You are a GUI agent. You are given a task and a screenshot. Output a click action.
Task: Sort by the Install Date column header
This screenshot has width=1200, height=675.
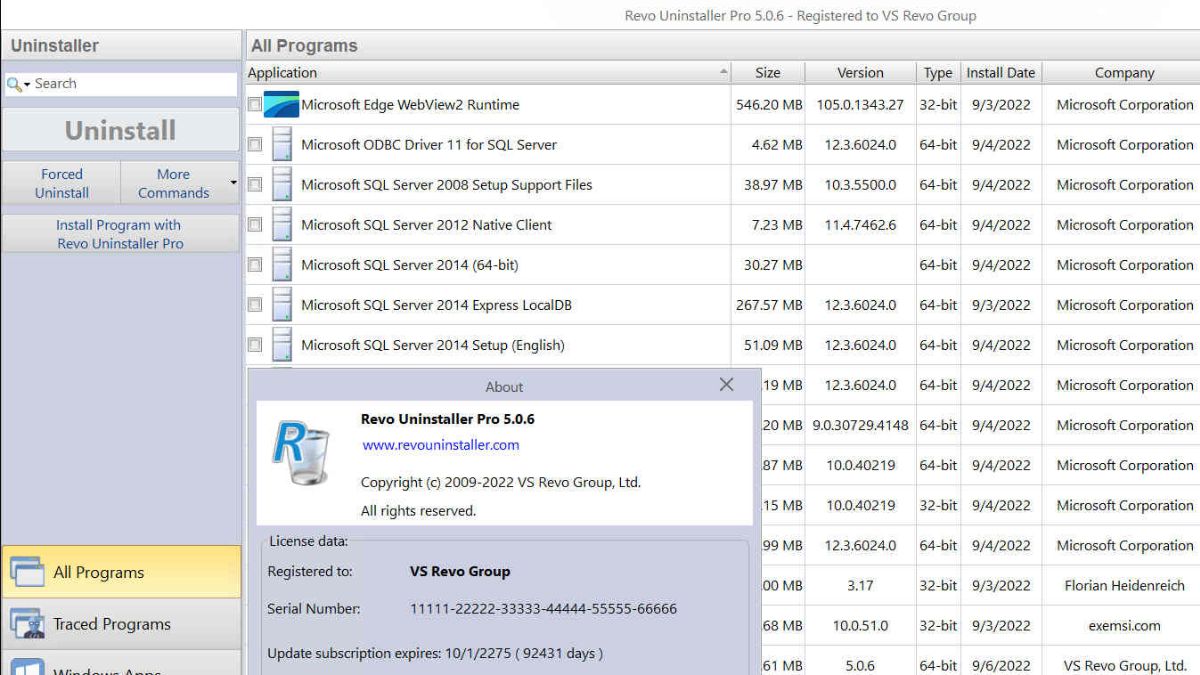pyautogui.click(x=1000, y=72)
